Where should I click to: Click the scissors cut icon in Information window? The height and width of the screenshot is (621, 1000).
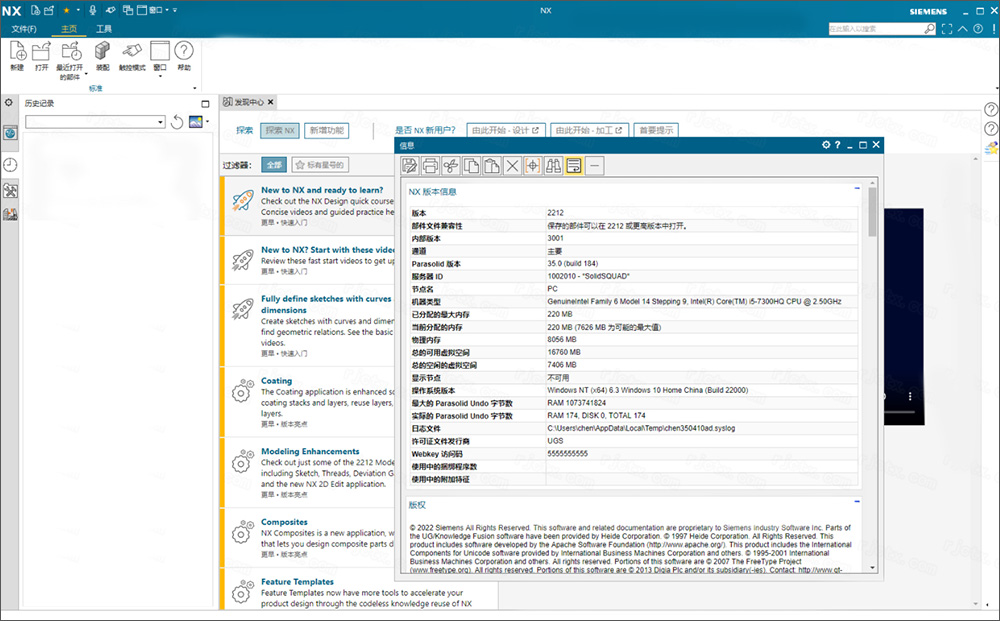click(x=451, y=166)
